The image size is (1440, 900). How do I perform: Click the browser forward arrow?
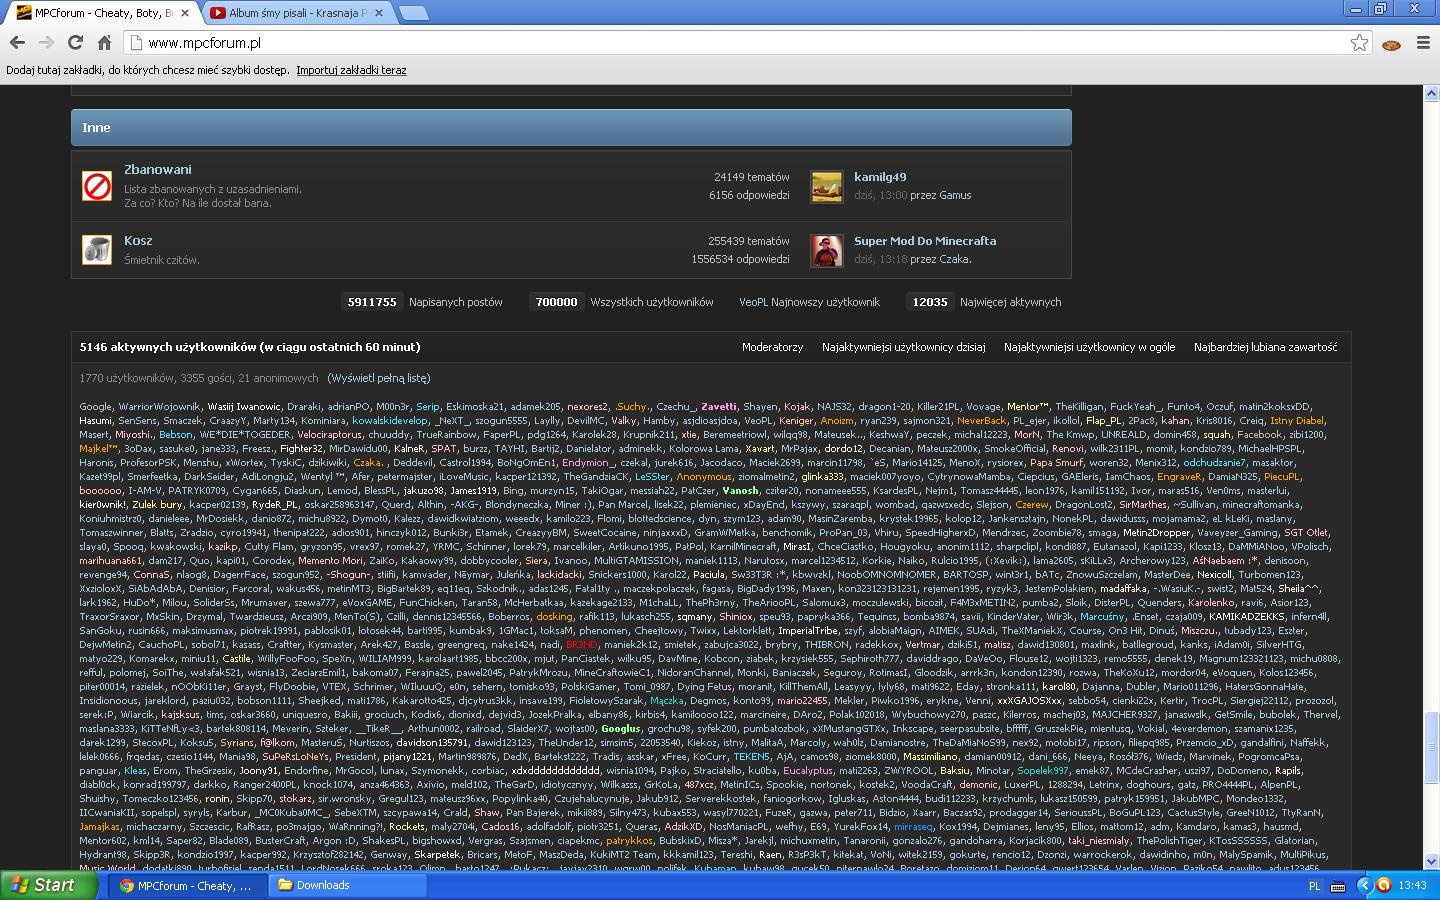click(46, 42)
